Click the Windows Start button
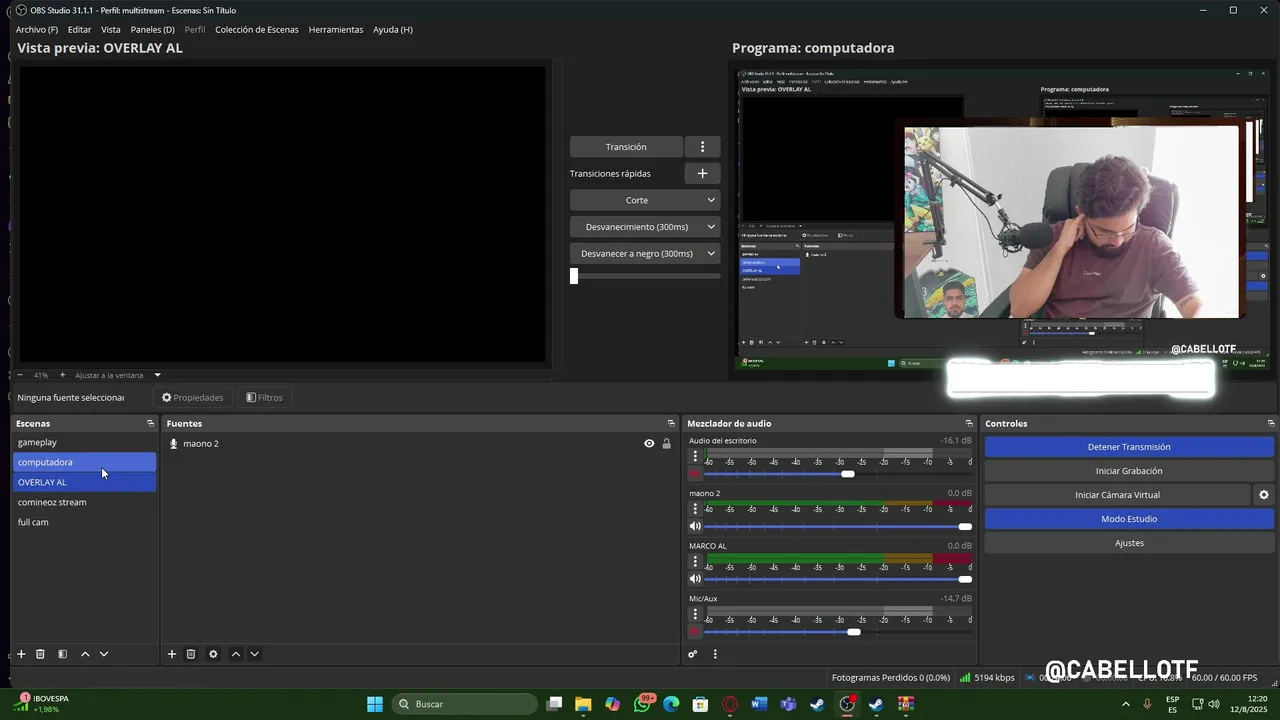Image resolution: width=1280 pixels, height=720 pixels. (375, 704)
